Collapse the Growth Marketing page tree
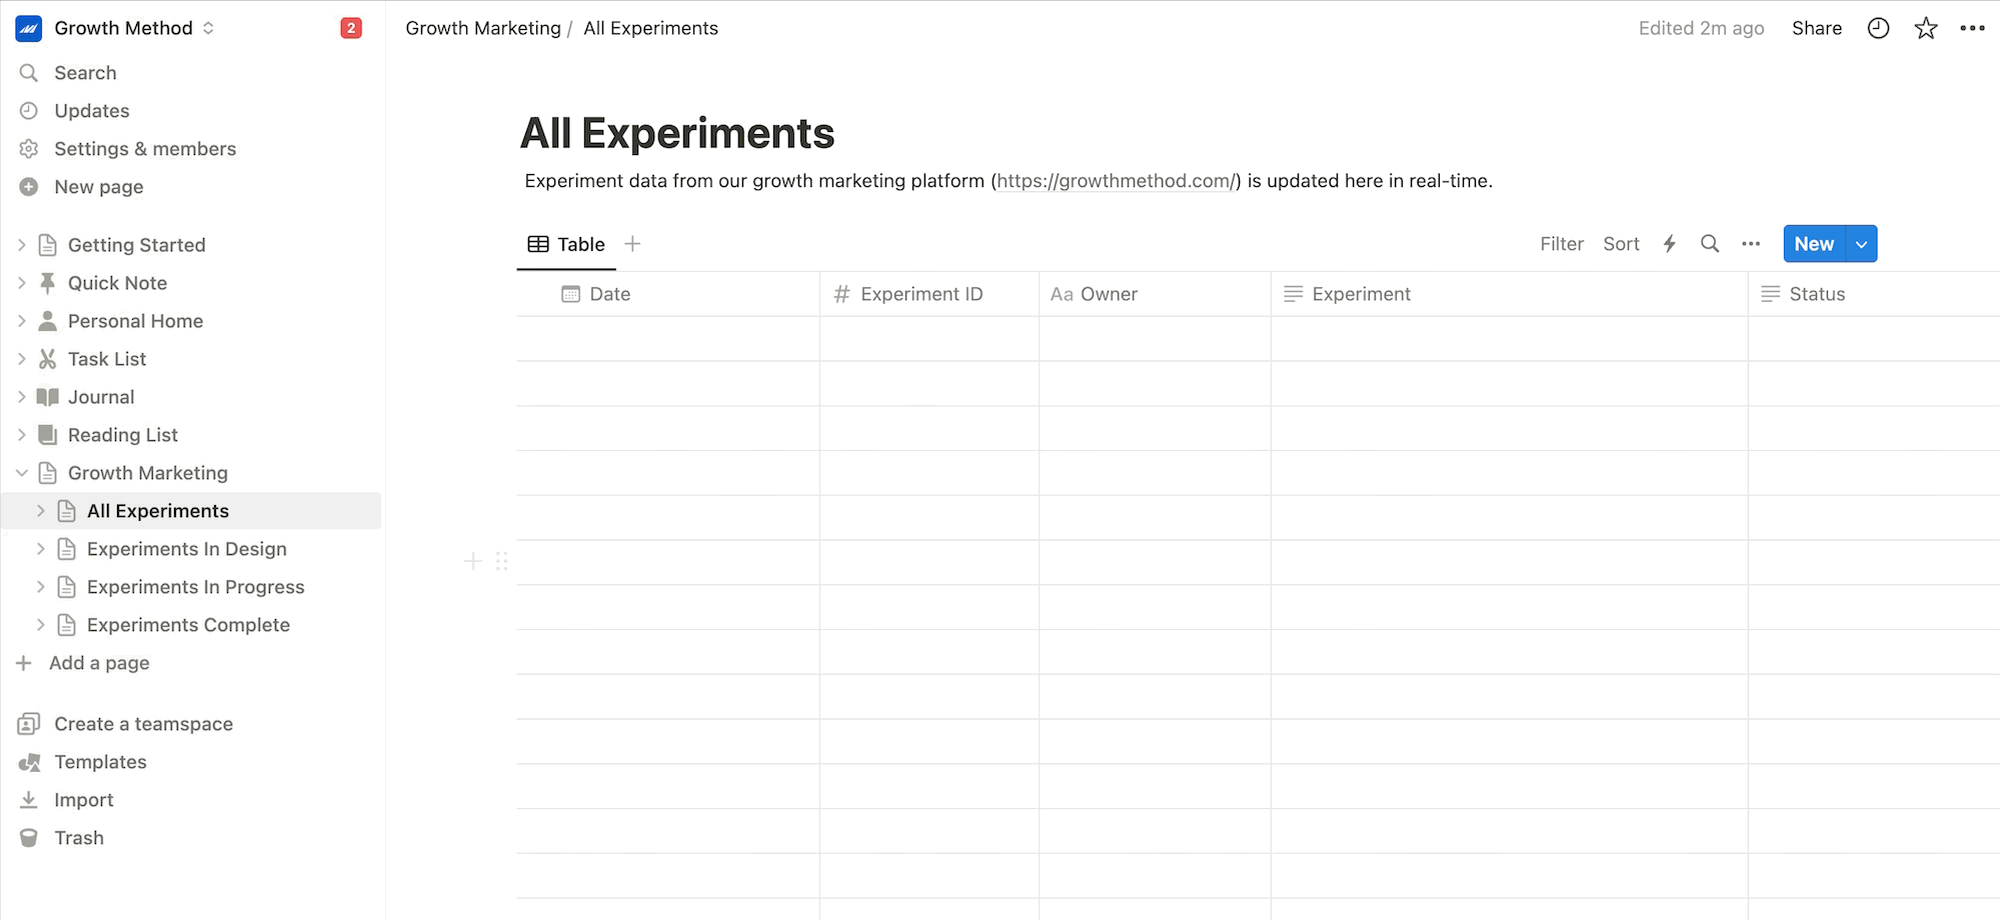The image size is (2000, 920). (x=22, y=473)
